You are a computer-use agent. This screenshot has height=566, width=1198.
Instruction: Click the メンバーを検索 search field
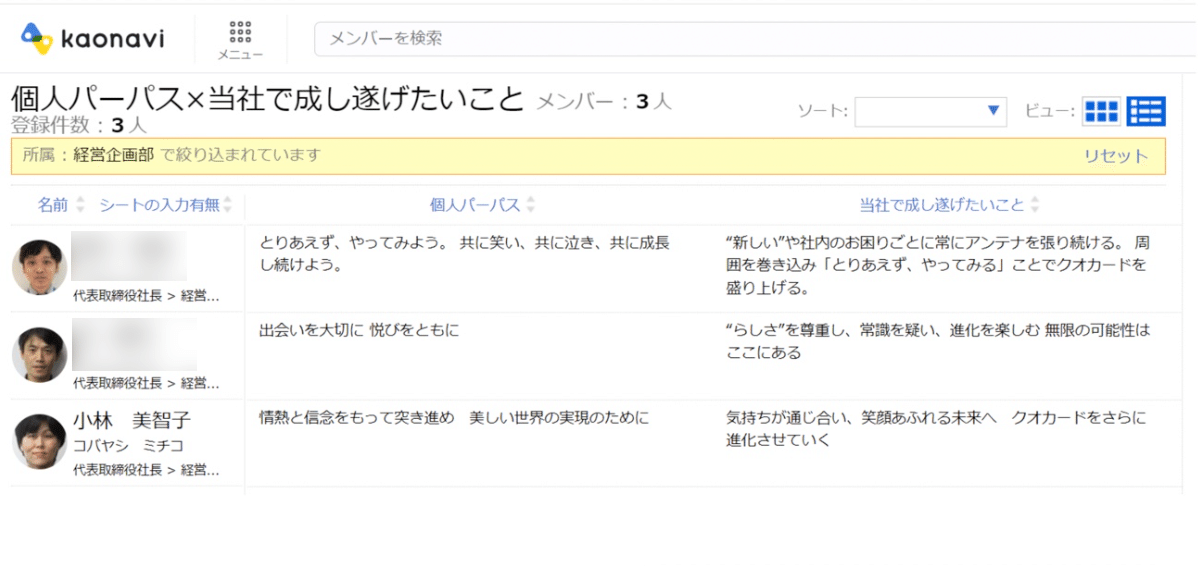coord(756,39)
